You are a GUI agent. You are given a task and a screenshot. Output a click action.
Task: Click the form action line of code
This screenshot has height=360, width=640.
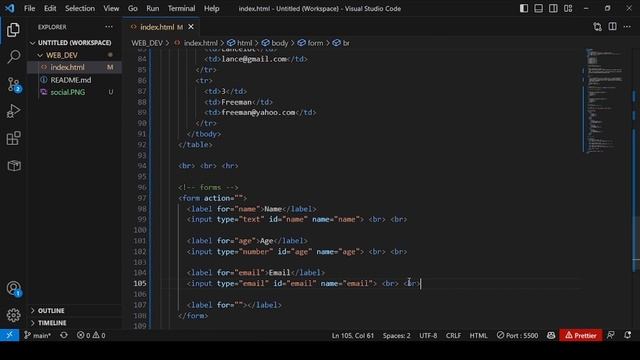[212, 198]
